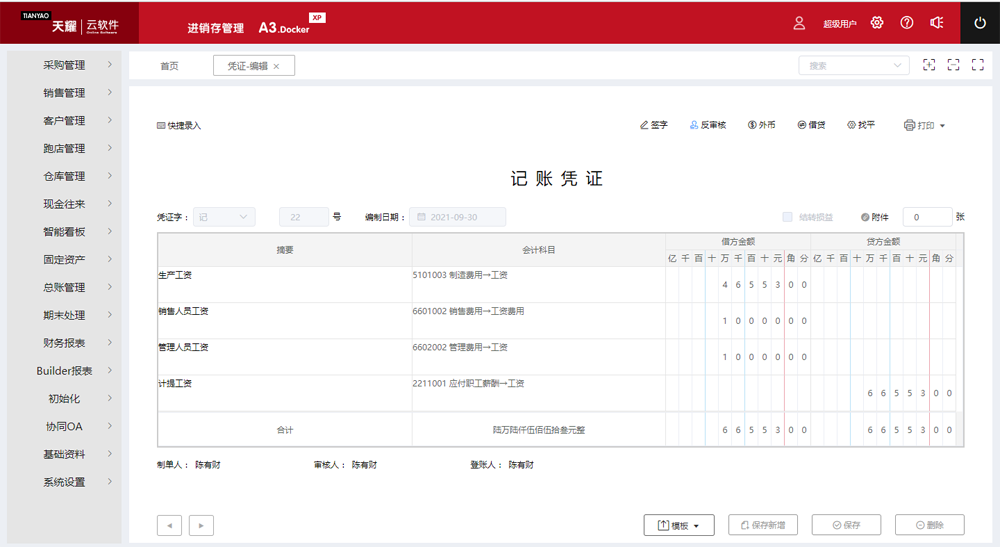
Task: Switch to the 首页 tab
Action: [169, 66]
